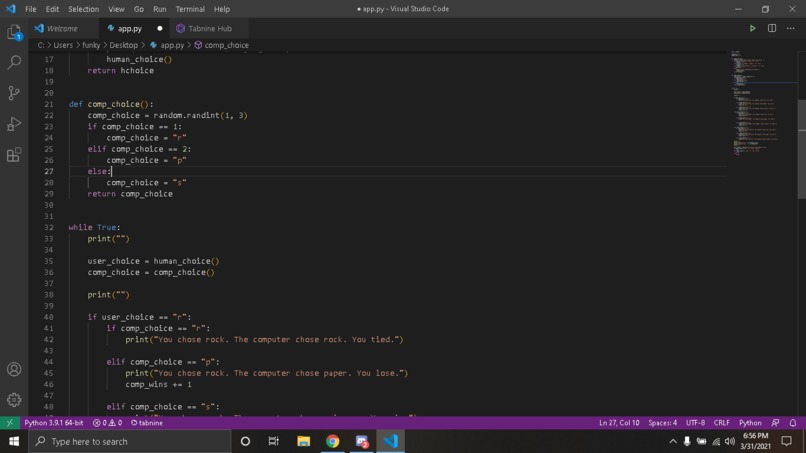806x453 pixels.
Task: Open the Go menu
Action: 139,9
